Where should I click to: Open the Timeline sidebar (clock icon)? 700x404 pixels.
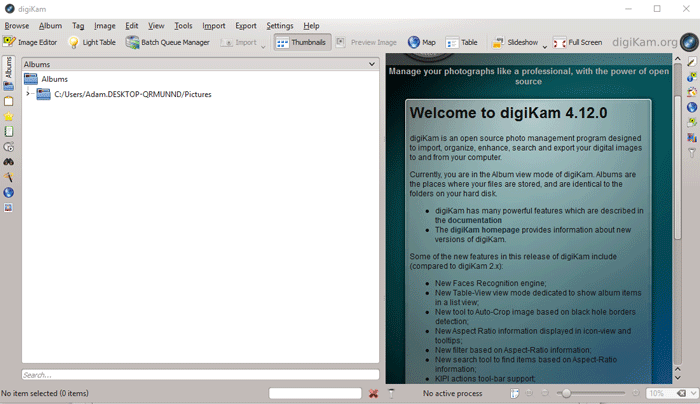[x=8, y=147]
